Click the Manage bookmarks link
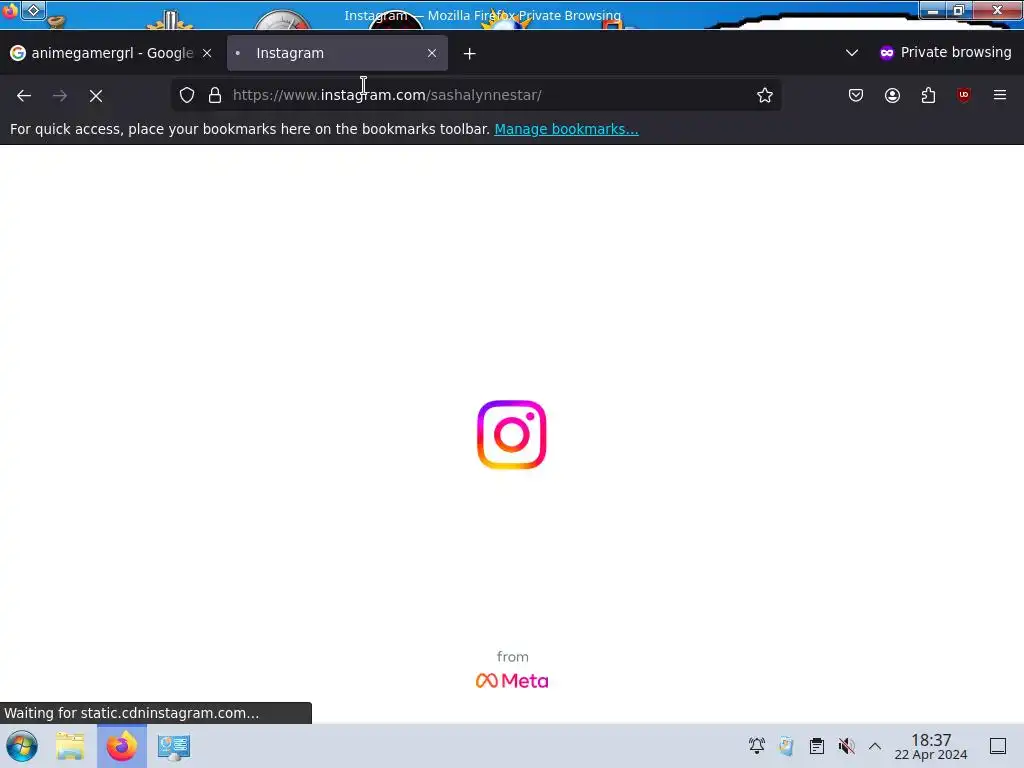The height and width of the screenshot is (768, 1024). click(566, 129)
